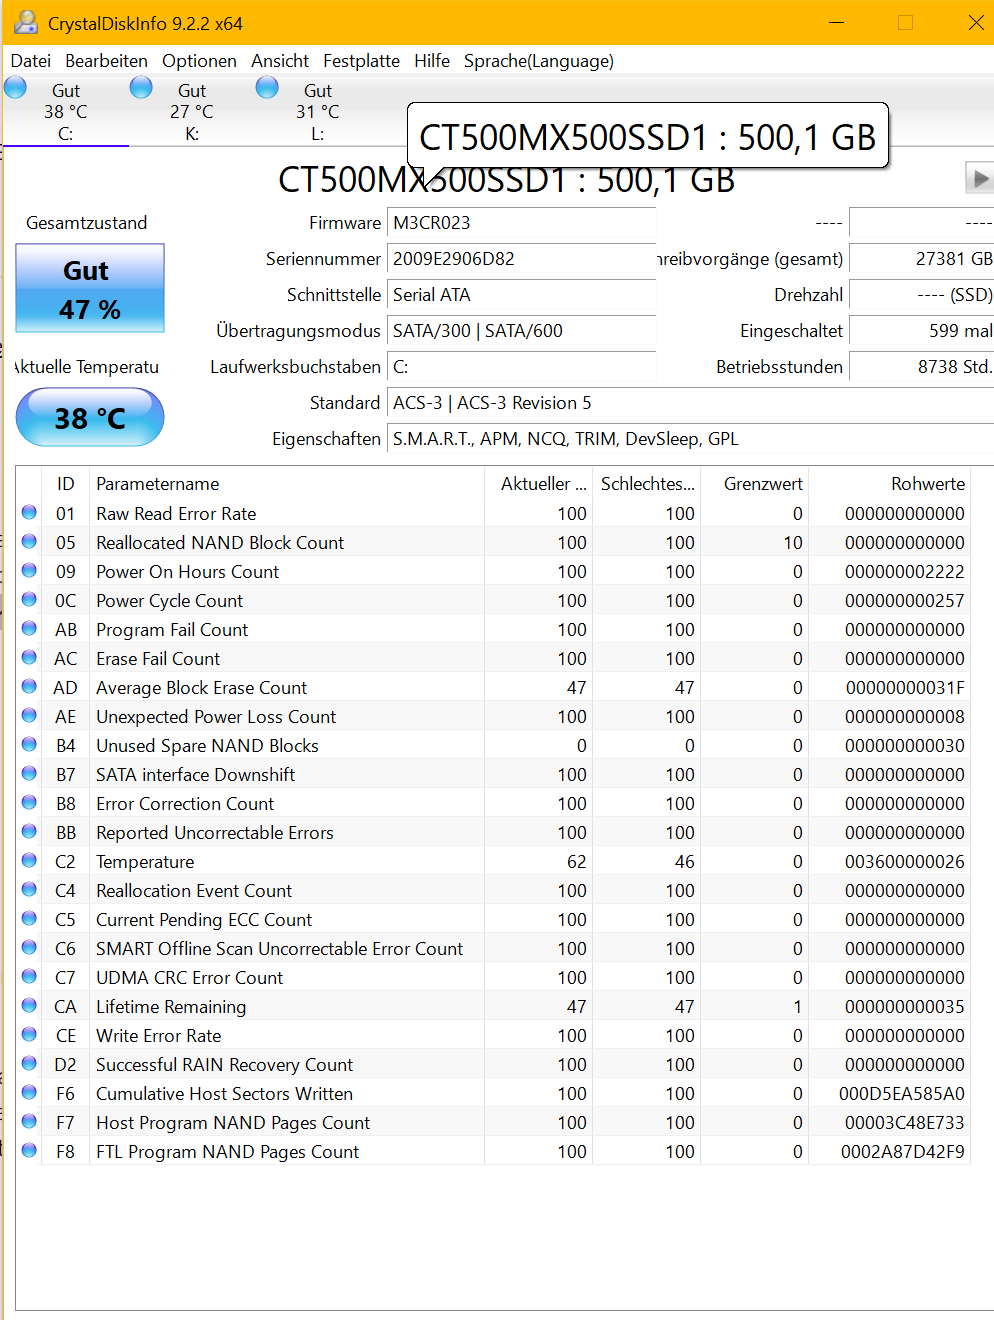Click the Betriebsstunden value 8738 Std.
The image size is (994, 1320).
tap(921, 367)
